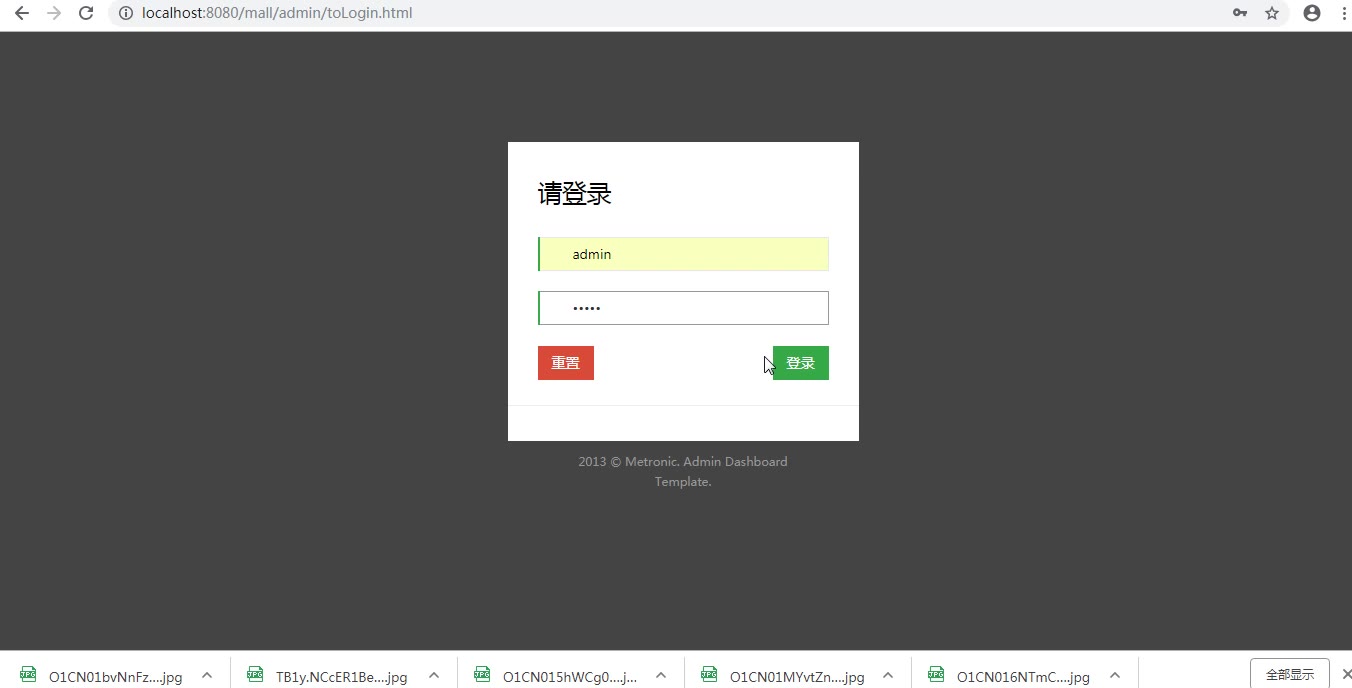Viewport: 1352px width, 688px height.
Task: Open downloaded file O1CN01bvNnFz jpg
Action: click(116, 677)
